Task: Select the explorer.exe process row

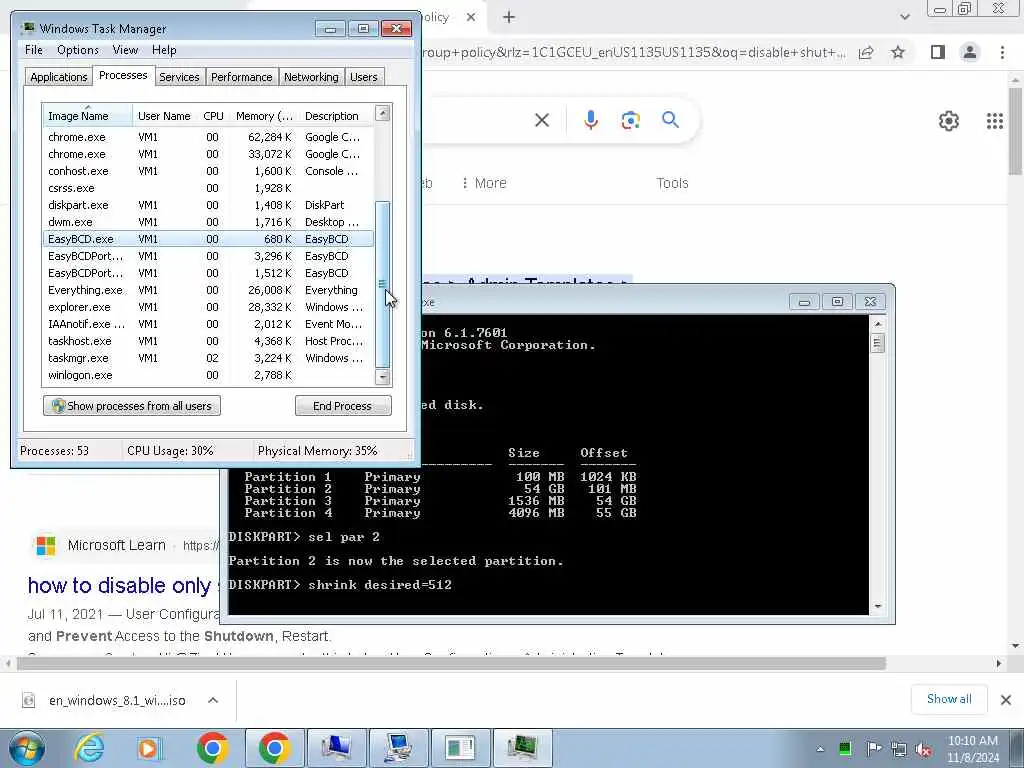Action: click(x=208, y=307)
